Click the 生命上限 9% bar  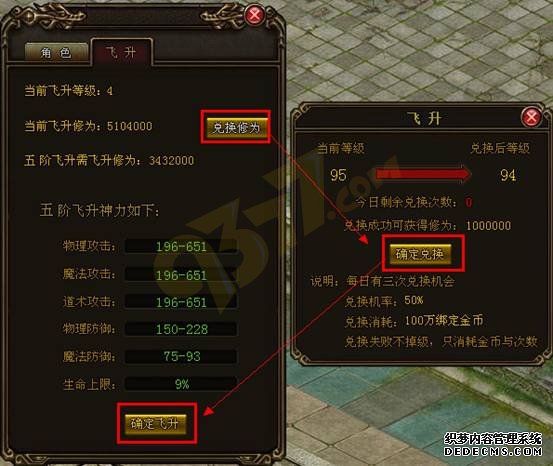pos(181,384)
